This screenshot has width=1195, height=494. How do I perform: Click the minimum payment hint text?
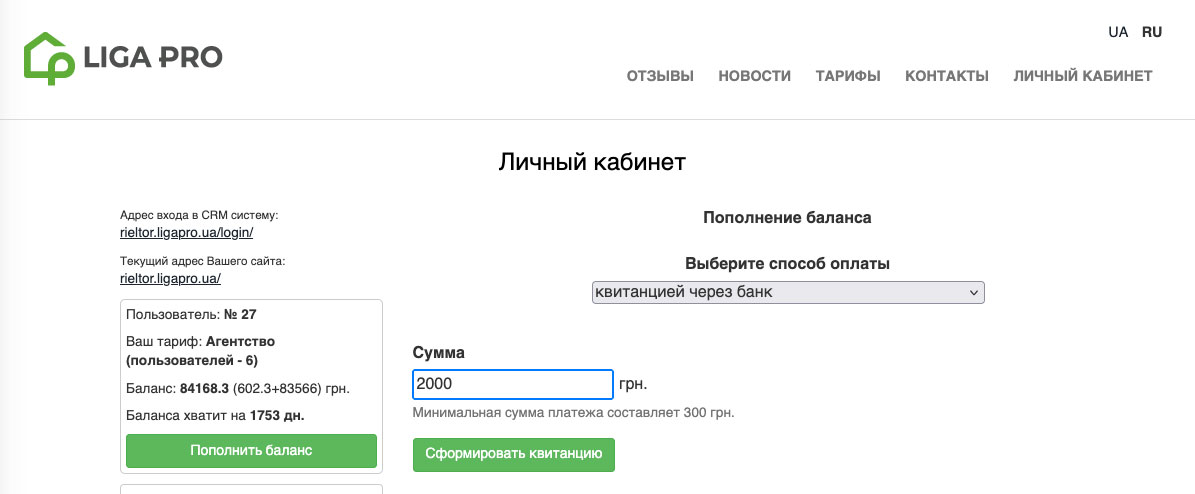click(573, 412)
